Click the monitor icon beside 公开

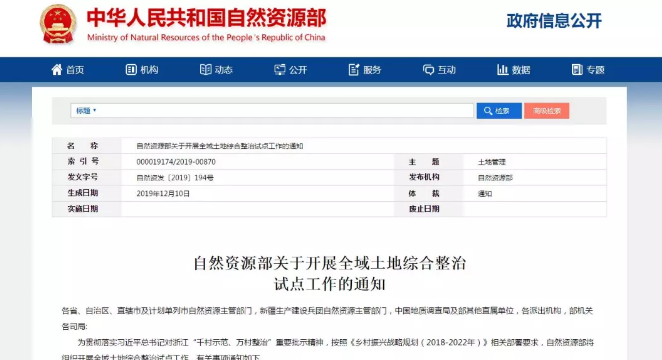pos(279,70)
